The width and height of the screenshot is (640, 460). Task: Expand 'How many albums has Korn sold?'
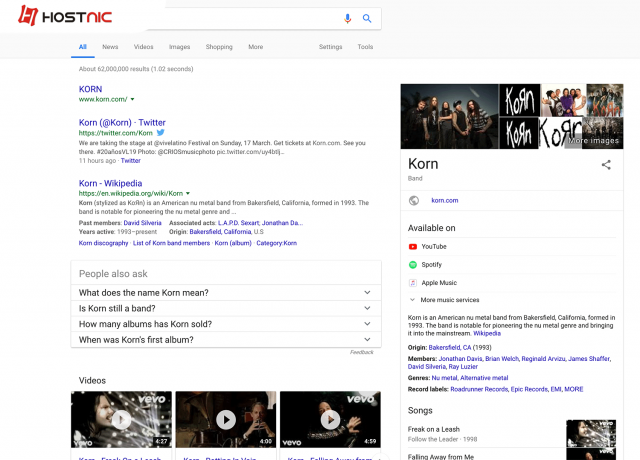tap(226, 324)
